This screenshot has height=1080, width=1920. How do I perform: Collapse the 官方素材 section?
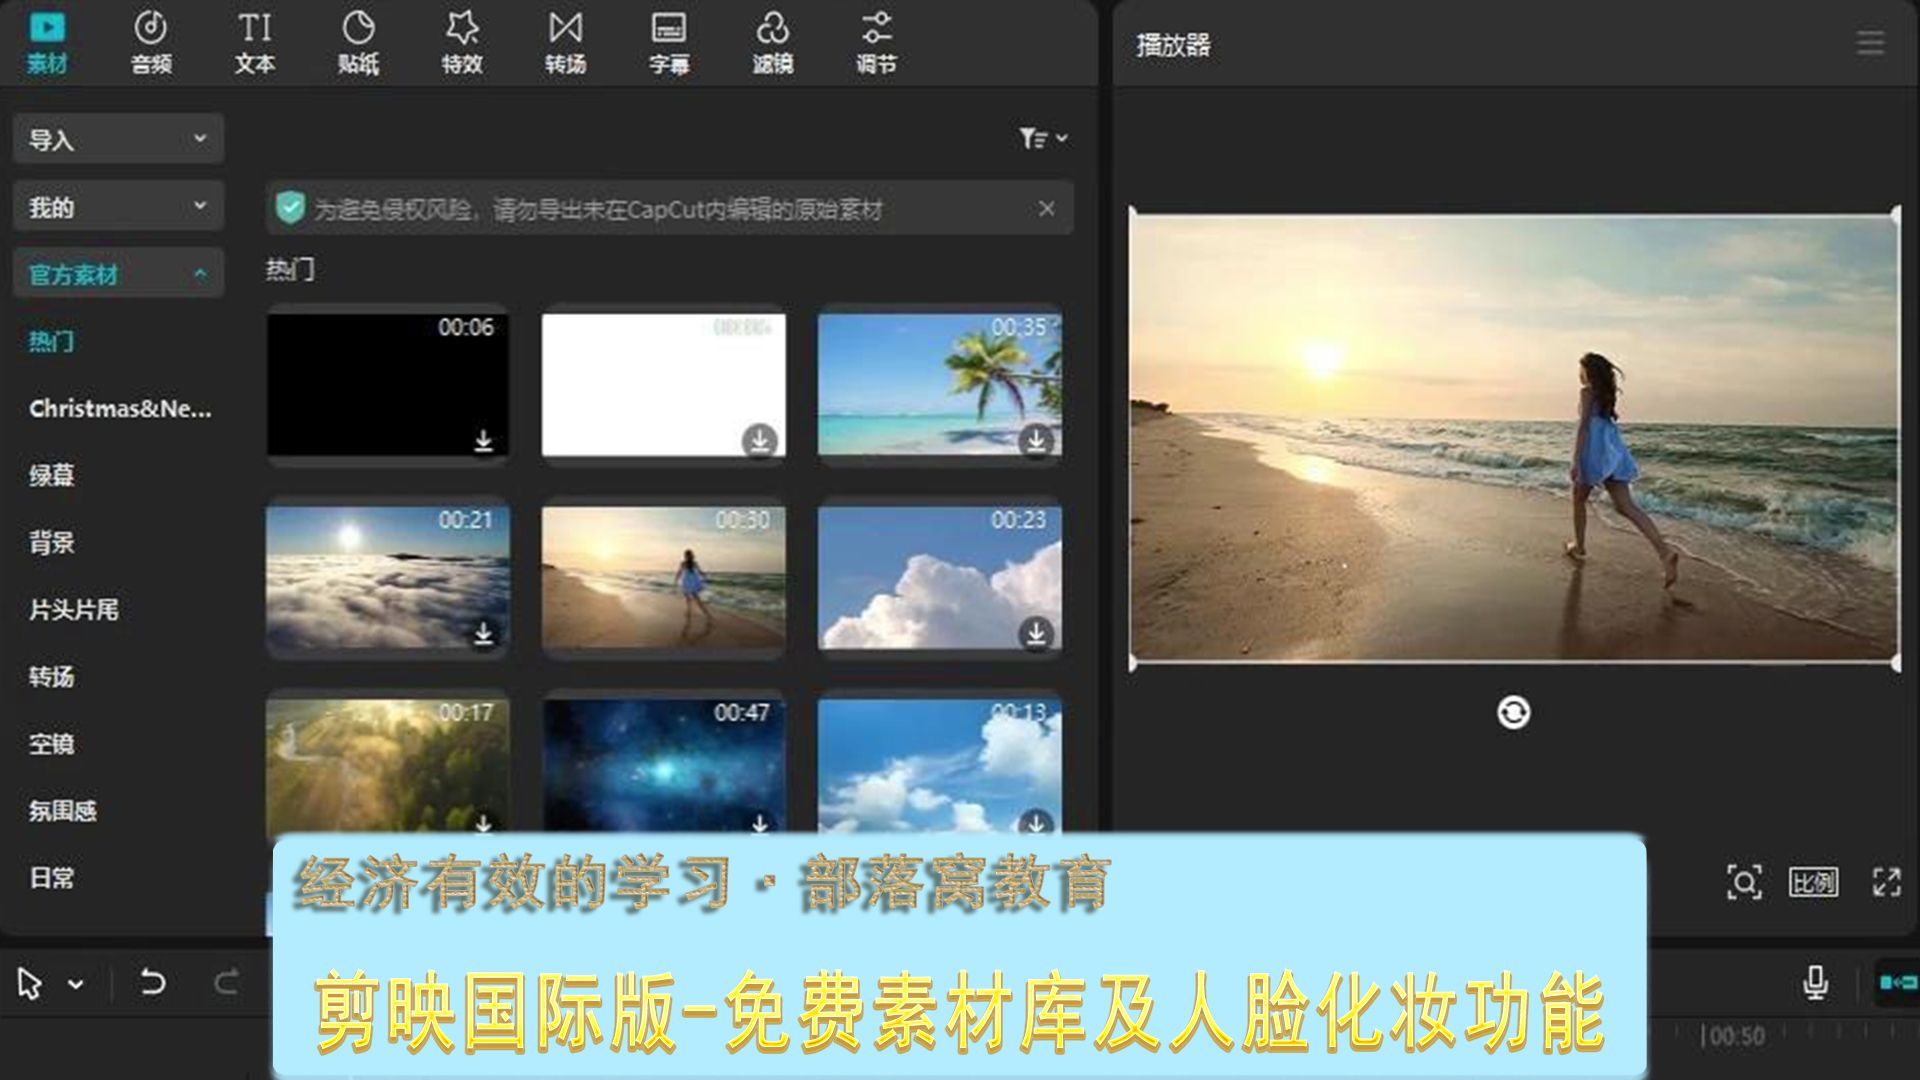pos(117,272)
